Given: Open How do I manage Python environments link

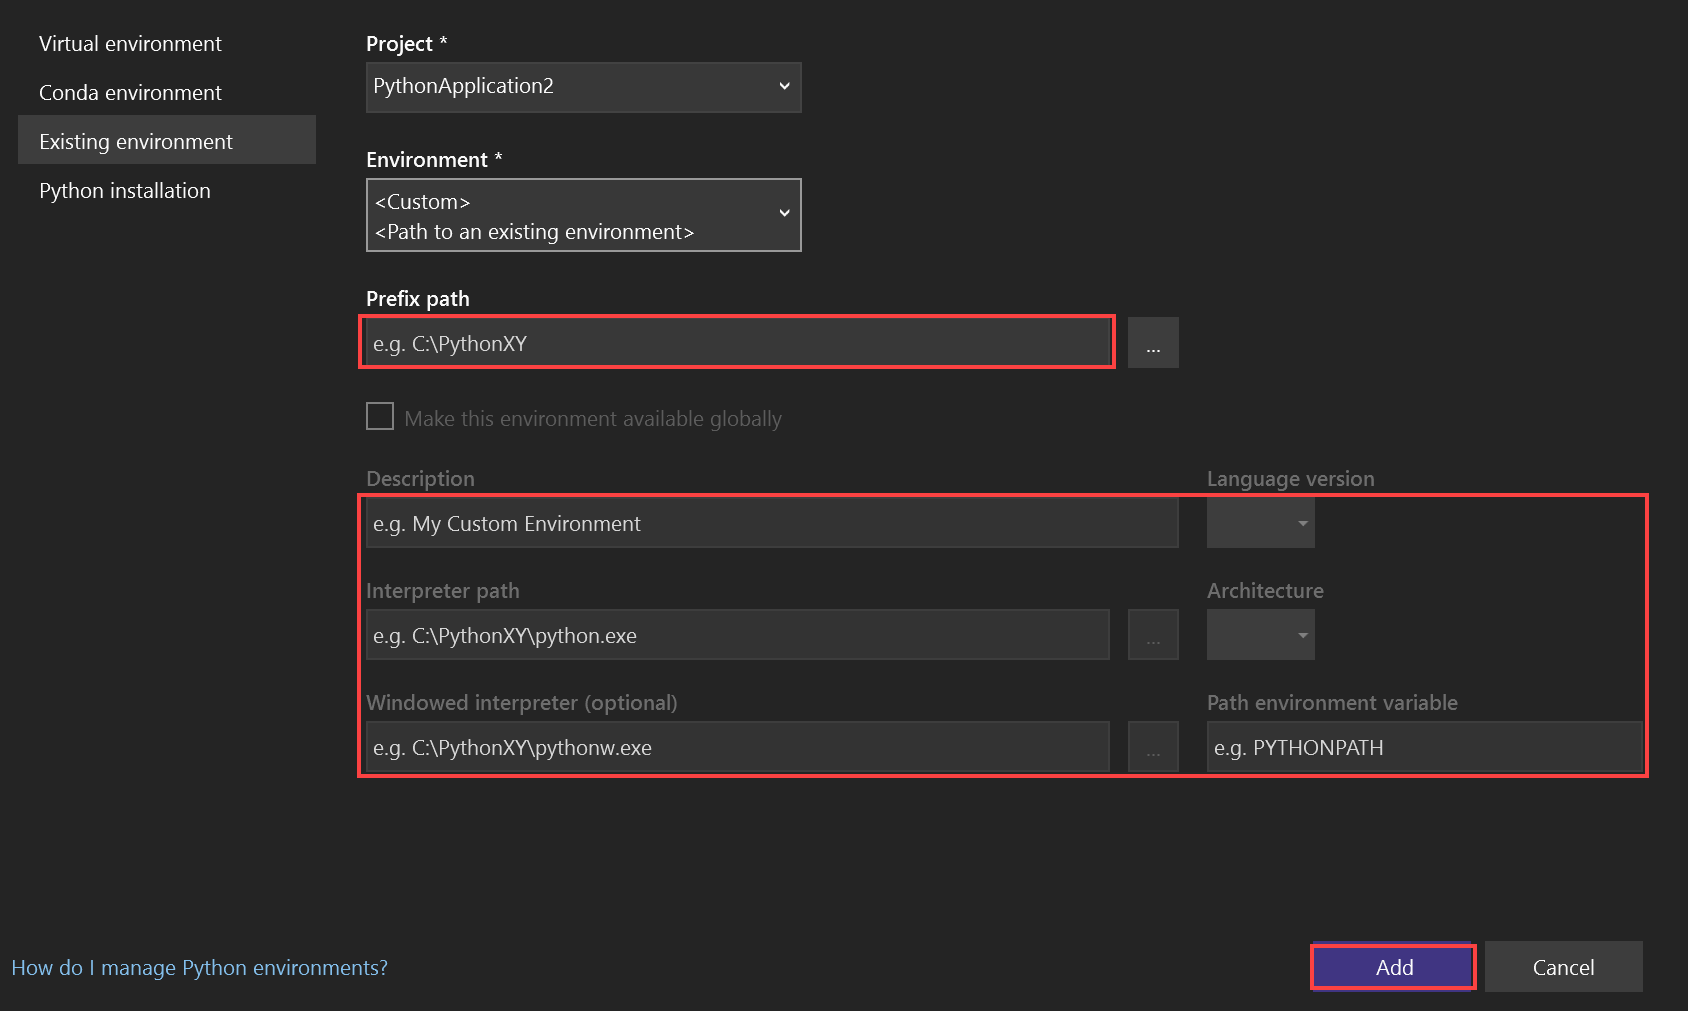Looking at the screenshot, I should click(x=199, y=967).
